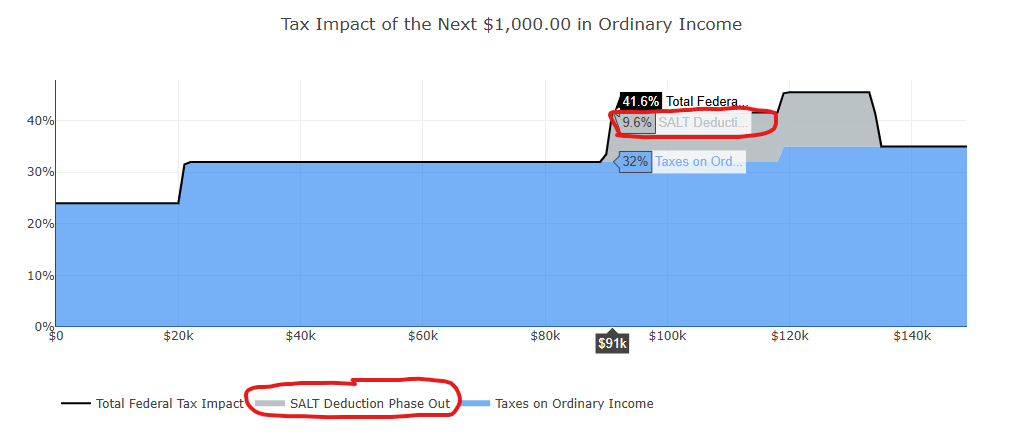Click the 41.6% Total Federal tooltip
This screenshot has width=1024, height=442.
point(683,101)
